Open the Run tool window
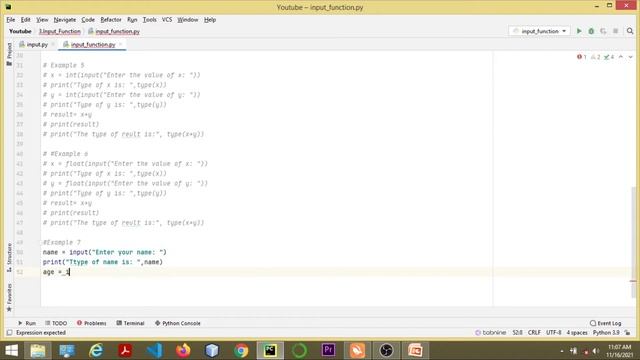The height and width of the screenshot is (360, 640). (x=27, y=323)
